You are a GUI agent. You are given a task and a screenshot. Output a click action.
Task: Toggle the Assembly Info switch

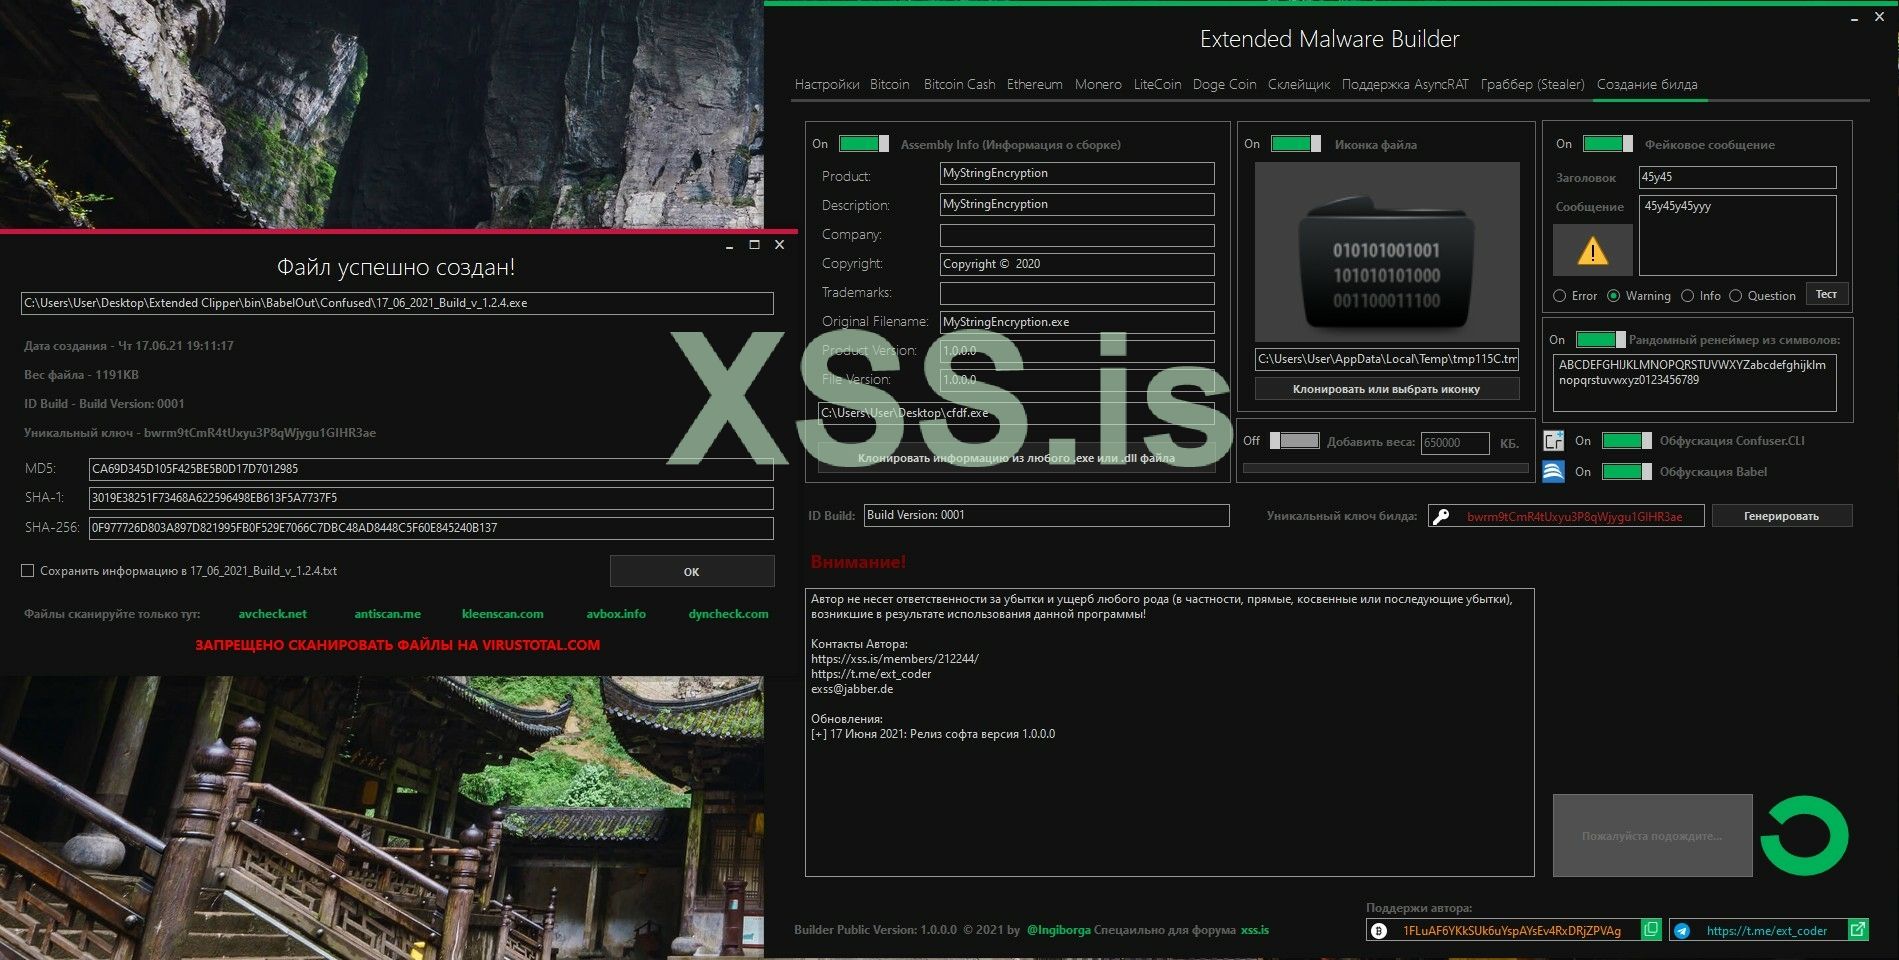pyautogui.click(x=863, y=144)
